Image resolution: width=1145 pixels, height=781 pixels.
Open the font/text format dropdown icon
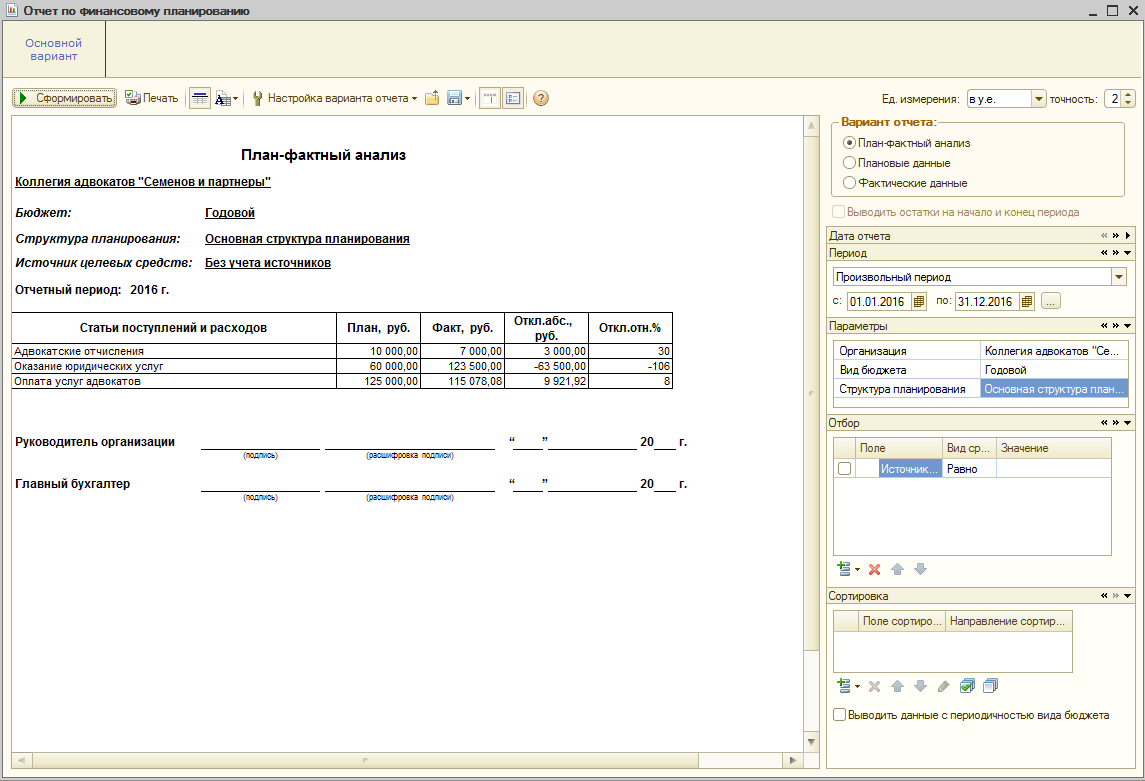point(226,98)
